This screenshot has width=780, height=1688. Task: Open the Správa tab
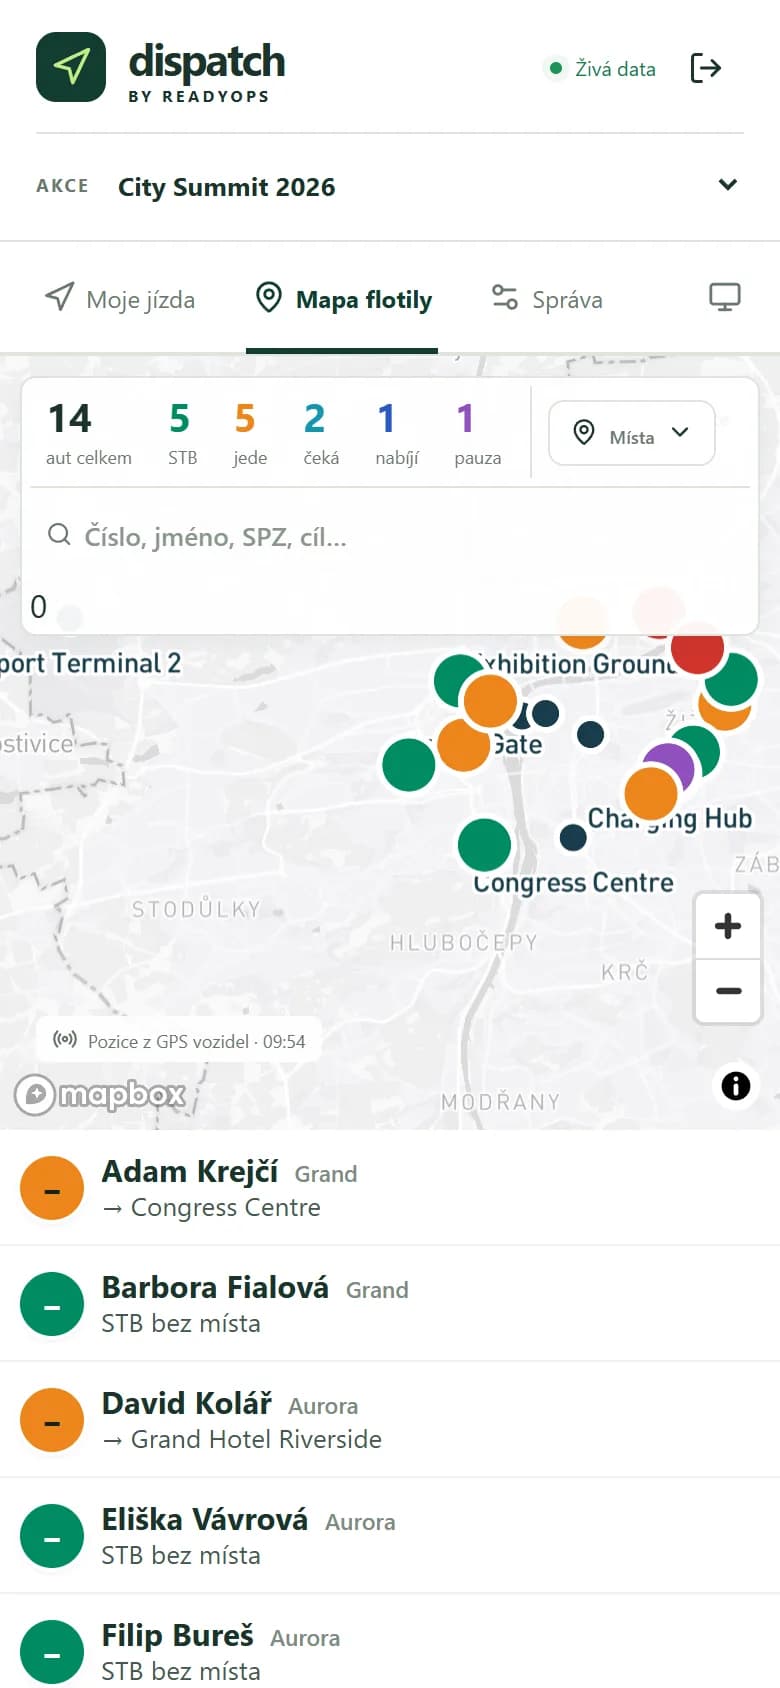click(547, 299)
